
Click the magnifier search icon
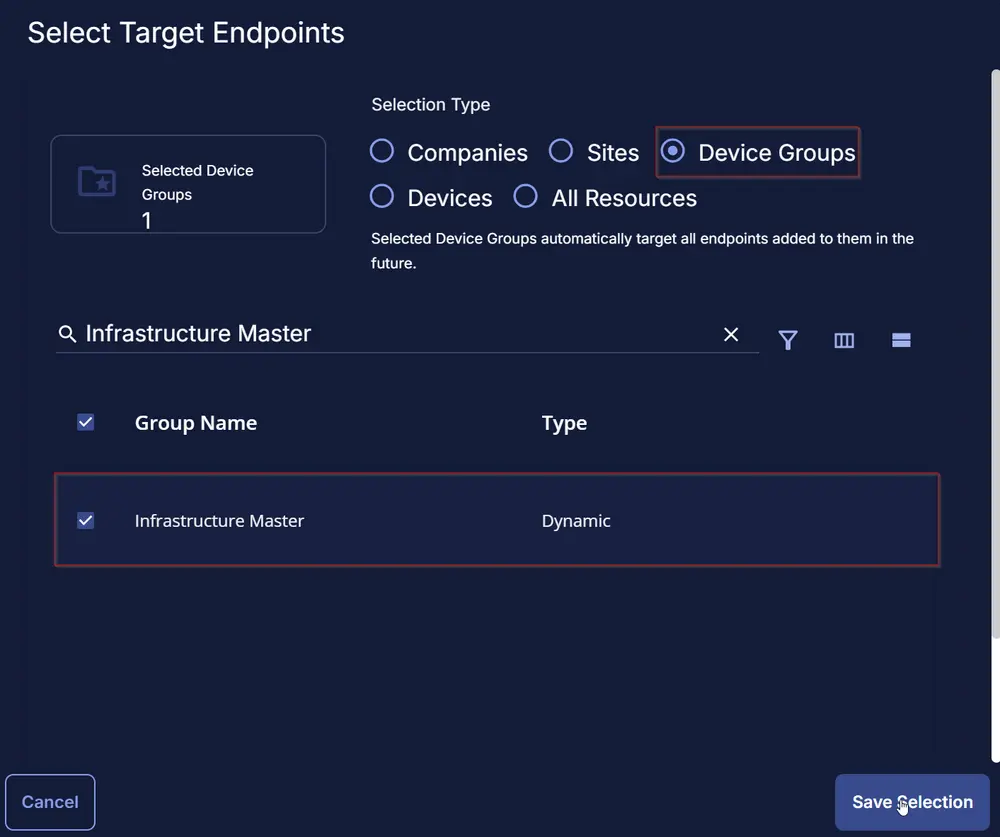coord(67,334)
